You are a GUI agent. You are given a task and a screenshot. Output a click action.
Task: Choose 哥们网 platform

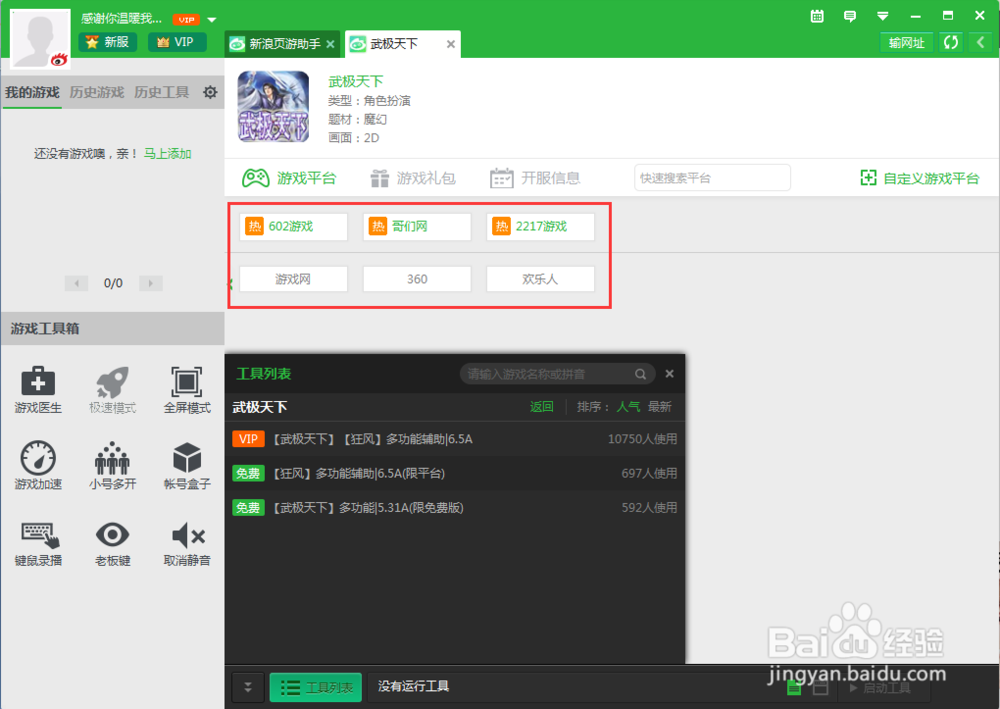pyautogui.click(x=417, y=226)
